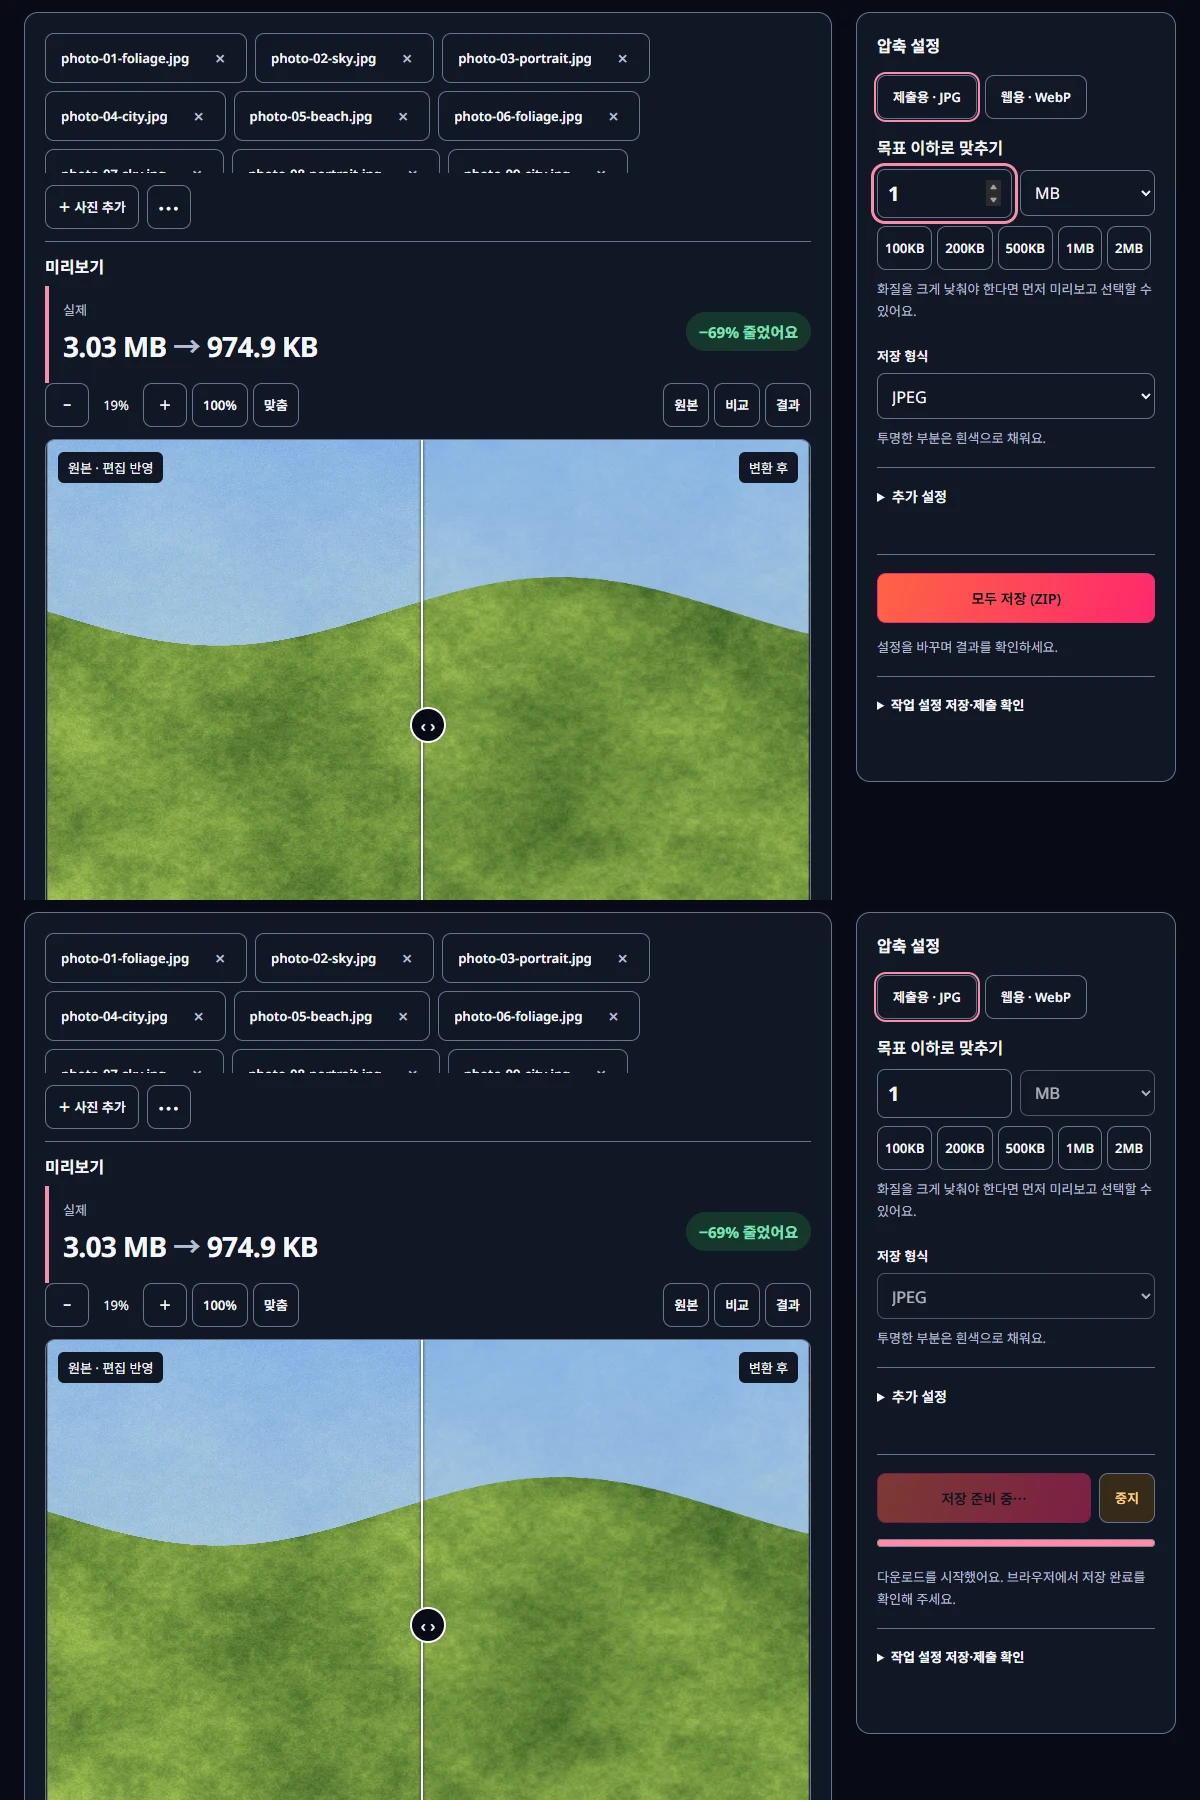
Task: Switch to 비교 view in upper preview
Action: click(x=737, y=405)
